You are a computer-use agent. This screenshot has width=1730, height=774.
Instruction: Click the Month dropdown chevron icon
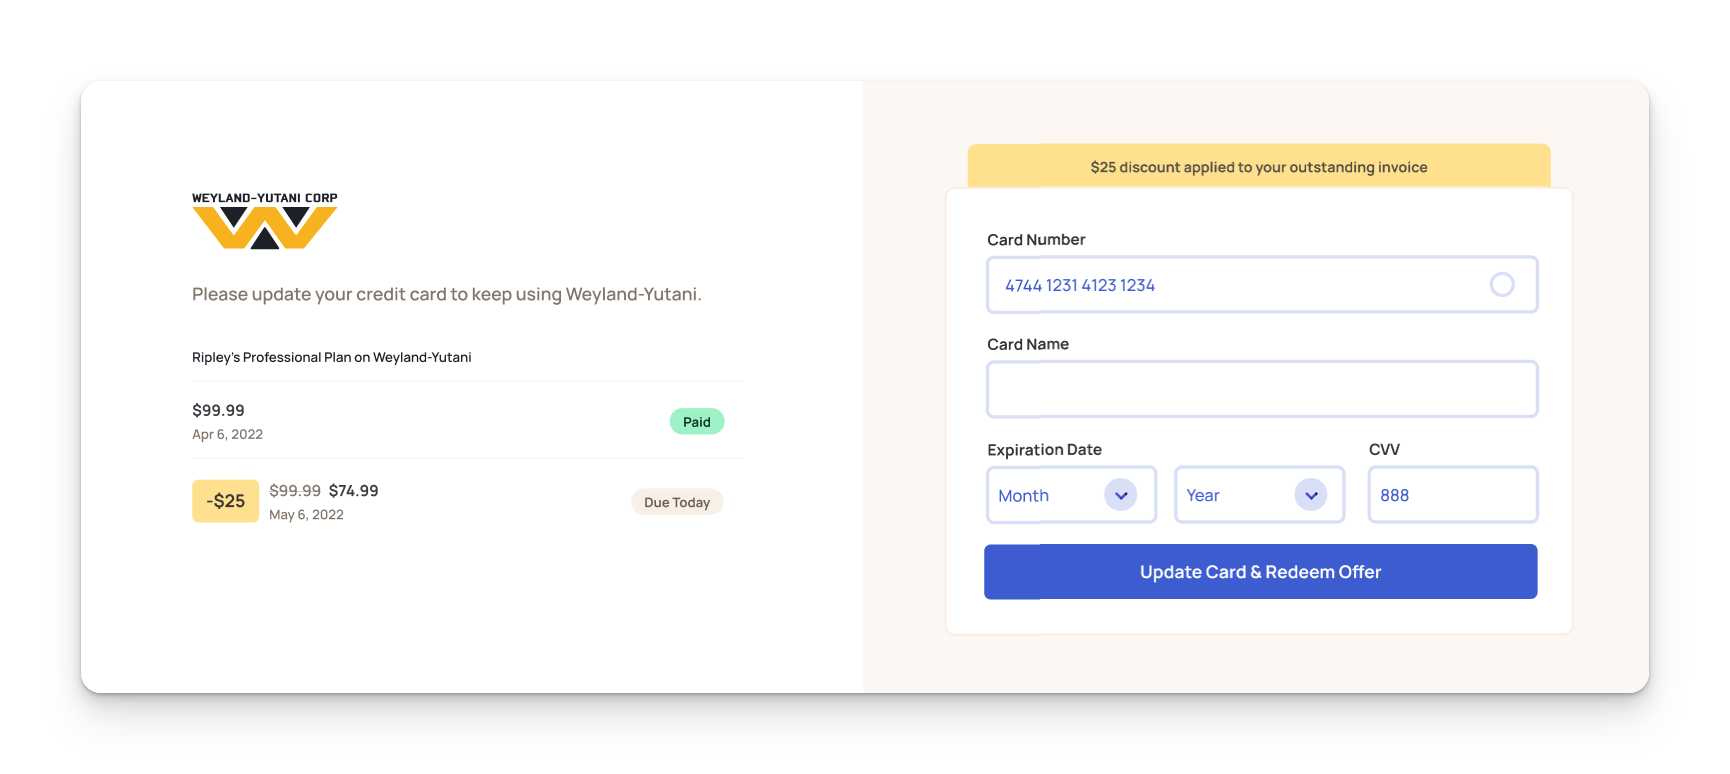(1121, 495)
